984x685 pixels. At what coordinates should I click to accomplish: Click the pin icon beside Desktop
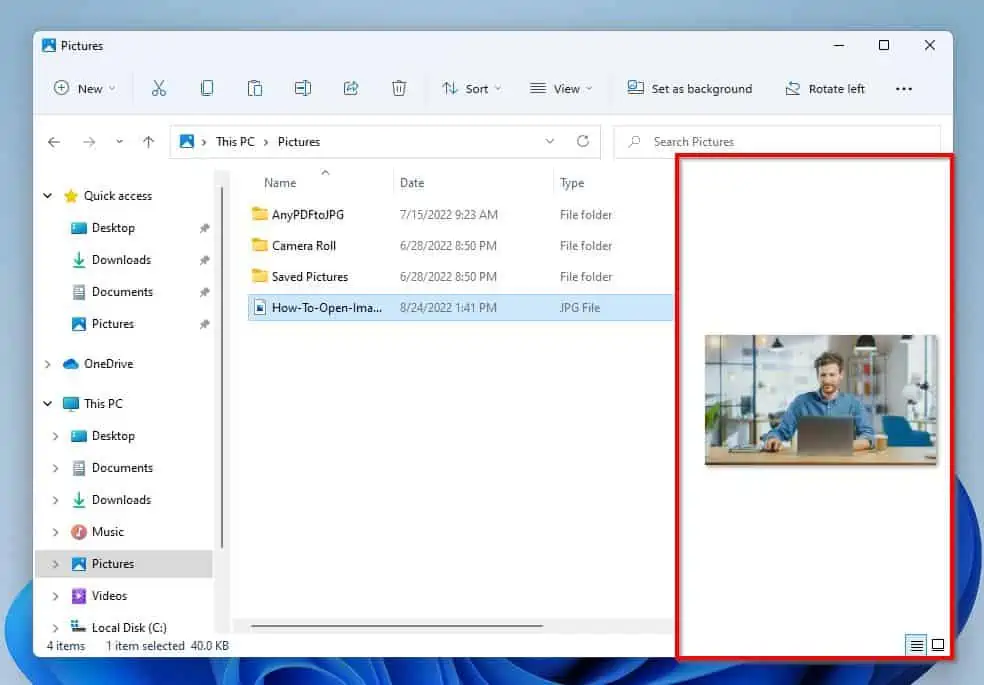204,228
